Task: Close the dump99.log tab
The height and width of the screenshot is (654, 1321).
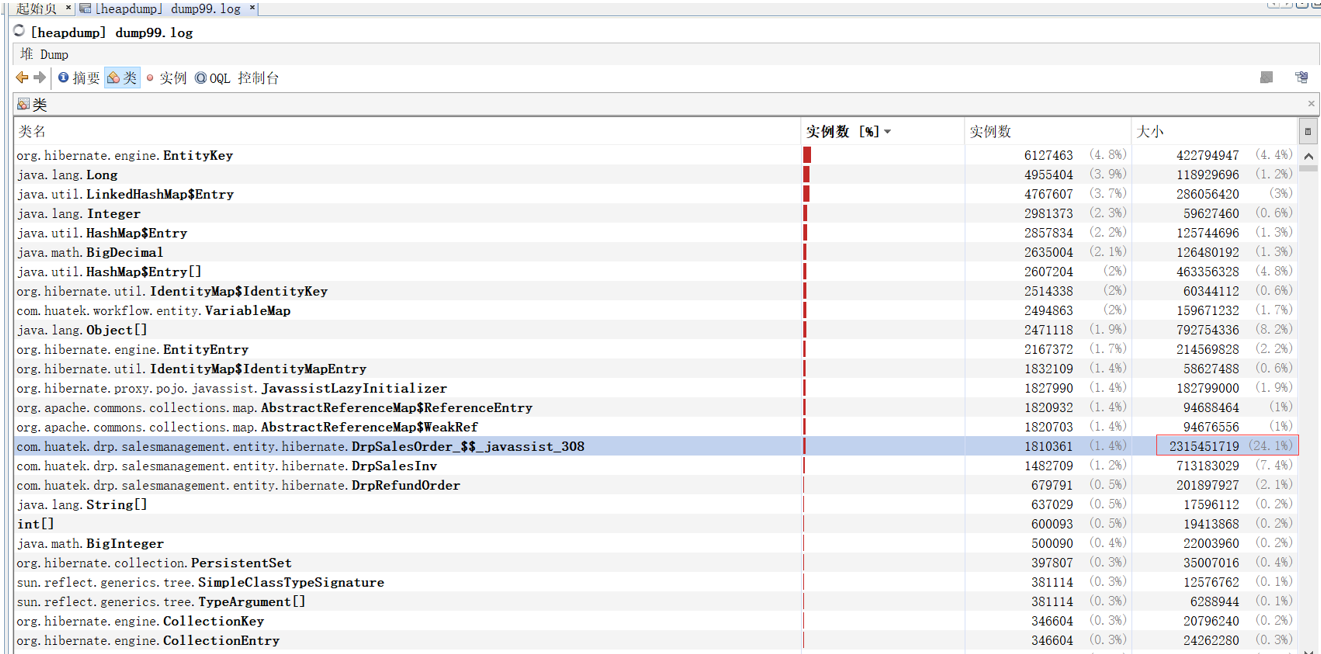Action: tap(252, 8)
